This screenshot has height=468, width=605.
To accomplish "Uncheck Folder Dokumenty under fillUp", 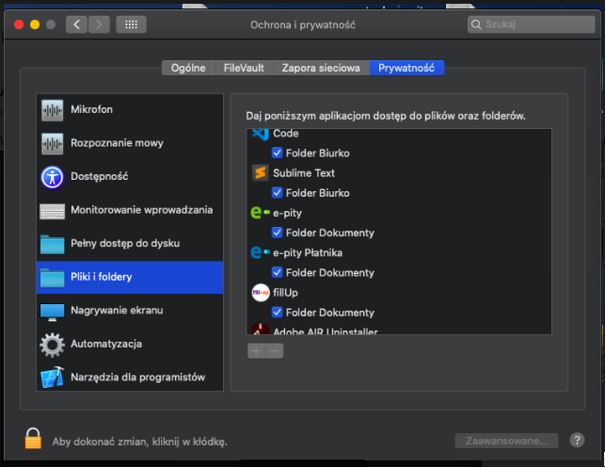I will pyautogui.click(x=278, y=313).
